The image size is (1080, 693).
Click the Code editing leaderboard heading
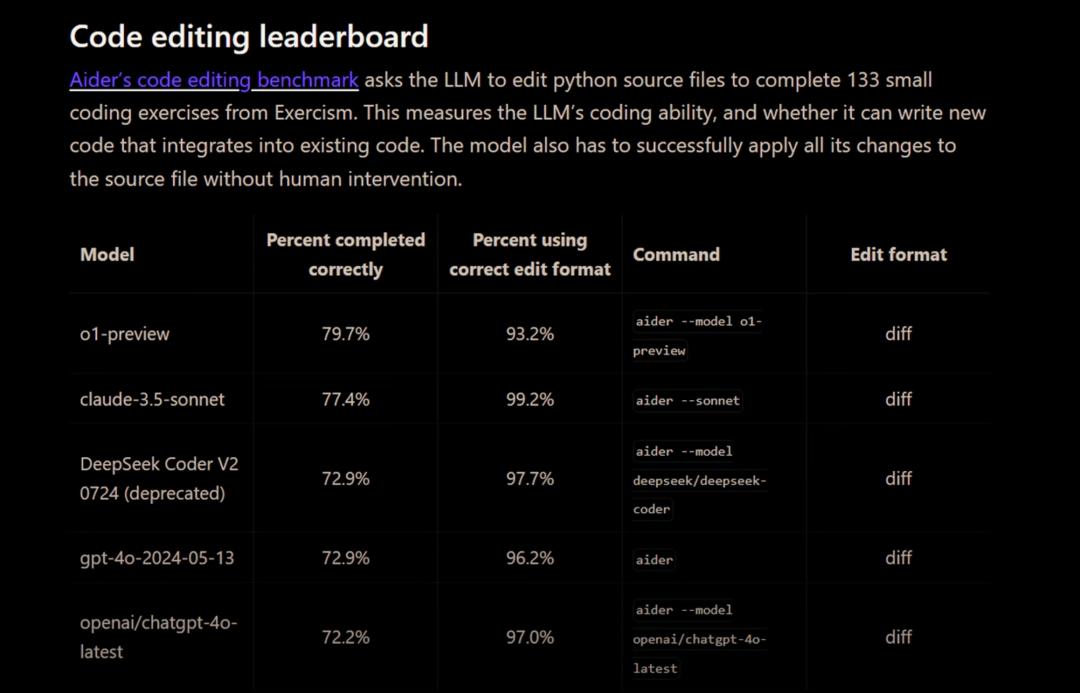click(x=249, y=37)
